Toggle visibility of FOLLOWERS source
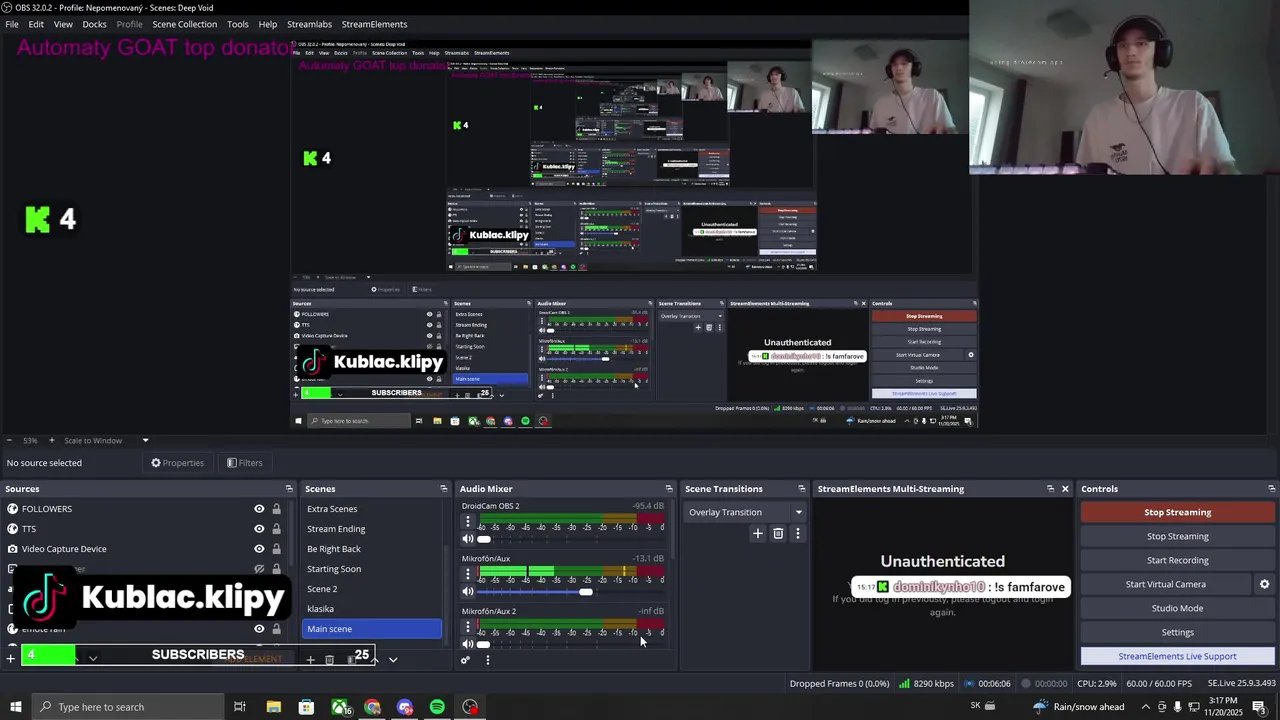 (259, 509)
